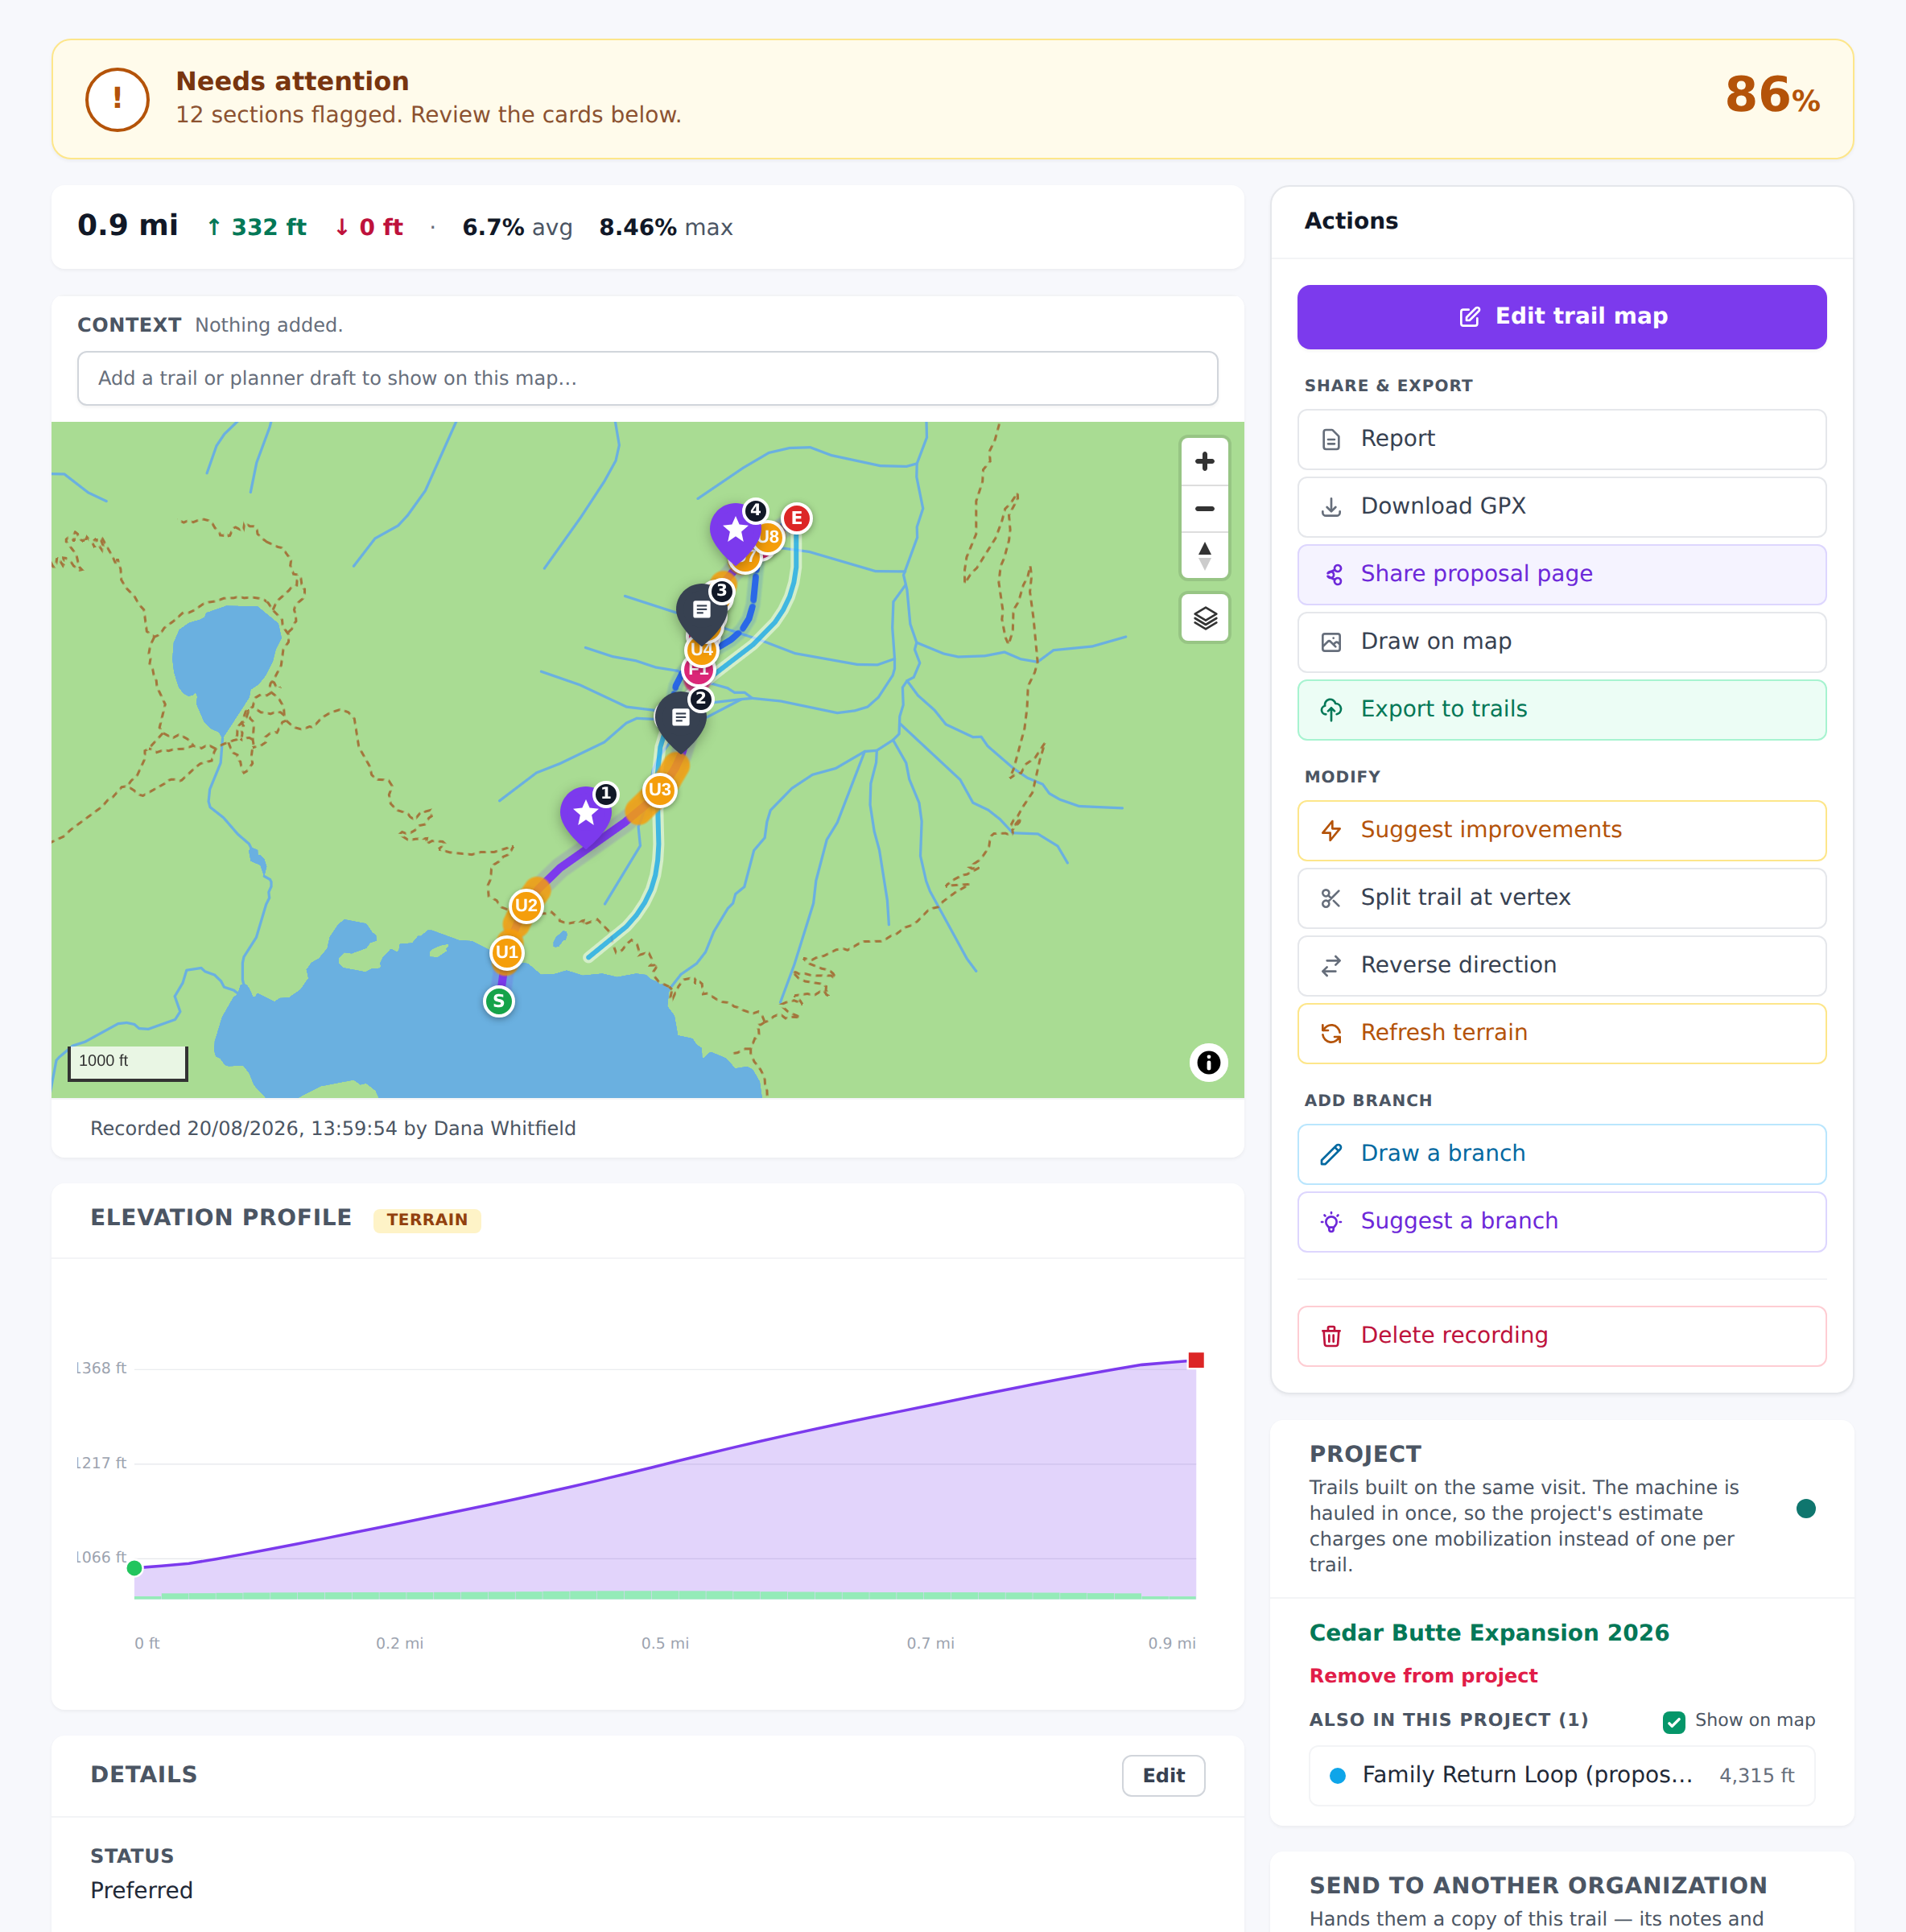Click the 86% score in the banner

tap(1772, 96)
